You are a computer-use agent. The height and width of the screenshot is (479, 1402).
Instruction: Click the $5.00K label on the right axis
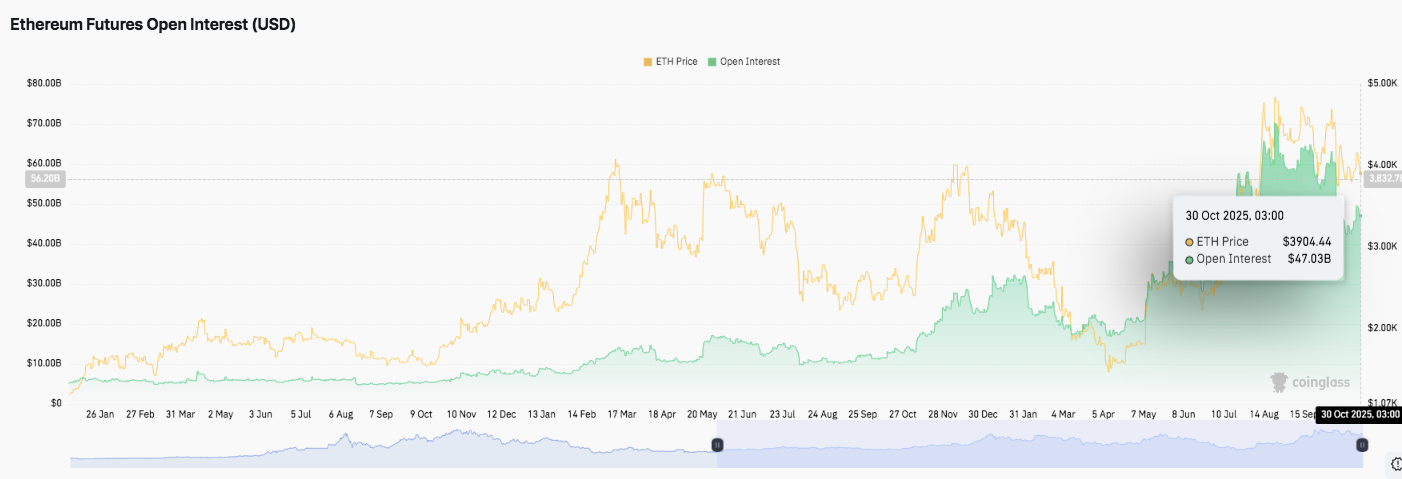pyautogui.click(x=1381, y=83)
